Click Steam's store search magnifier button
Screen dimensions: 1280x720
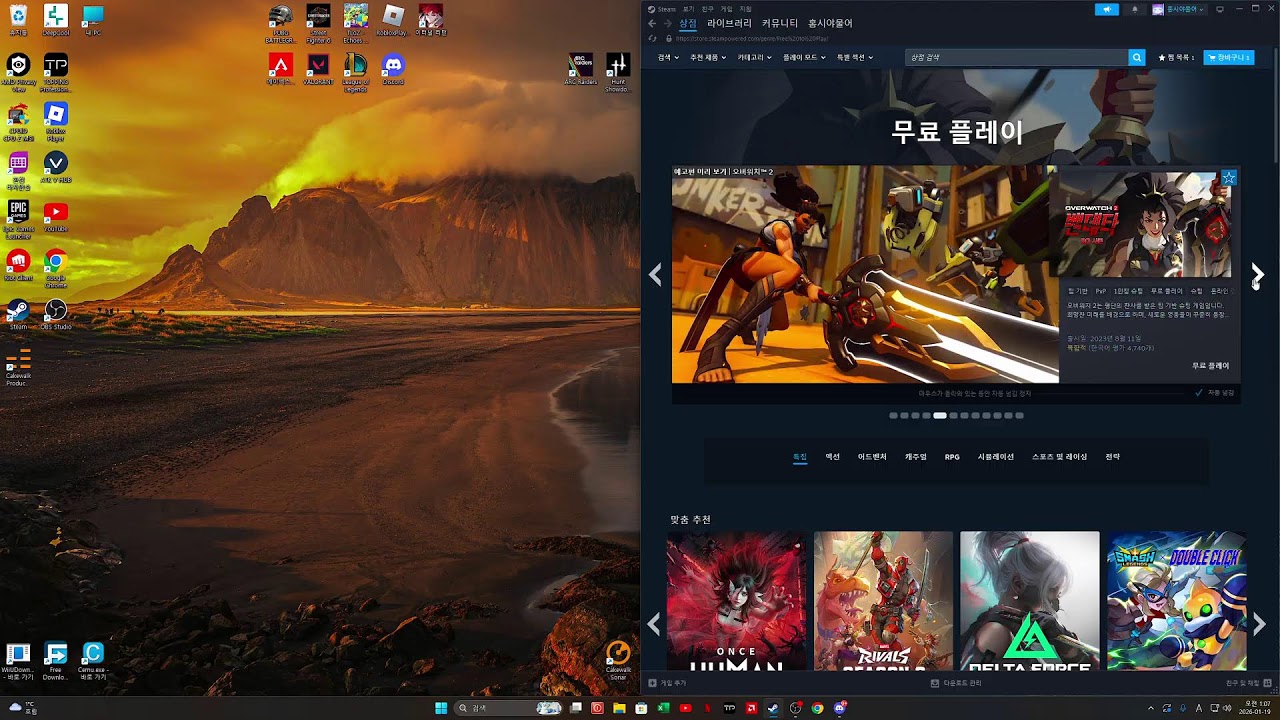click(x=1137, y=58)
